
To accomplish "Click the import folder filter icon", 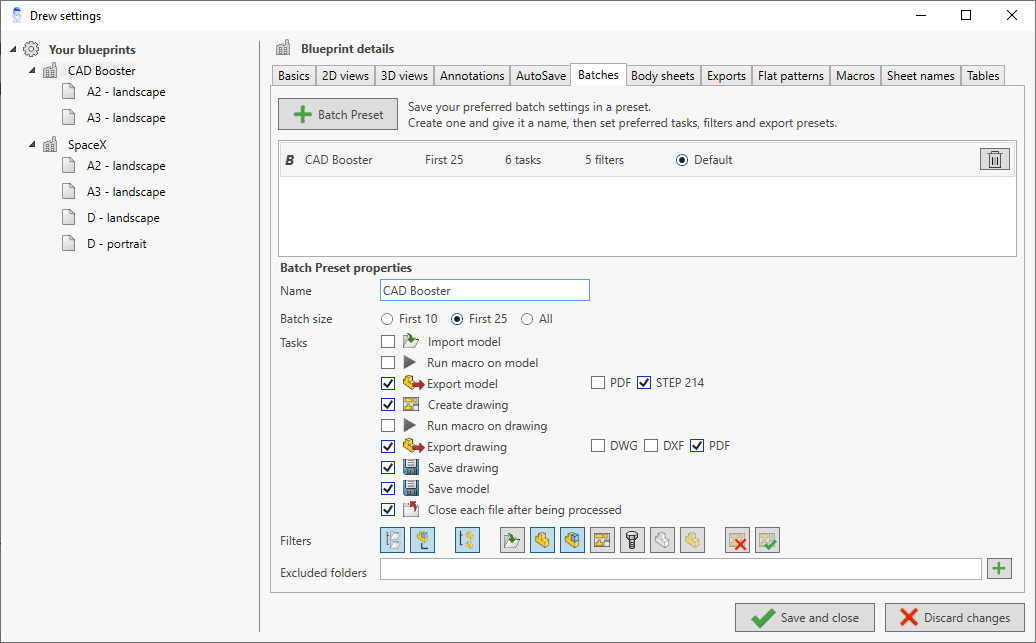I will [x=512, y=541].
